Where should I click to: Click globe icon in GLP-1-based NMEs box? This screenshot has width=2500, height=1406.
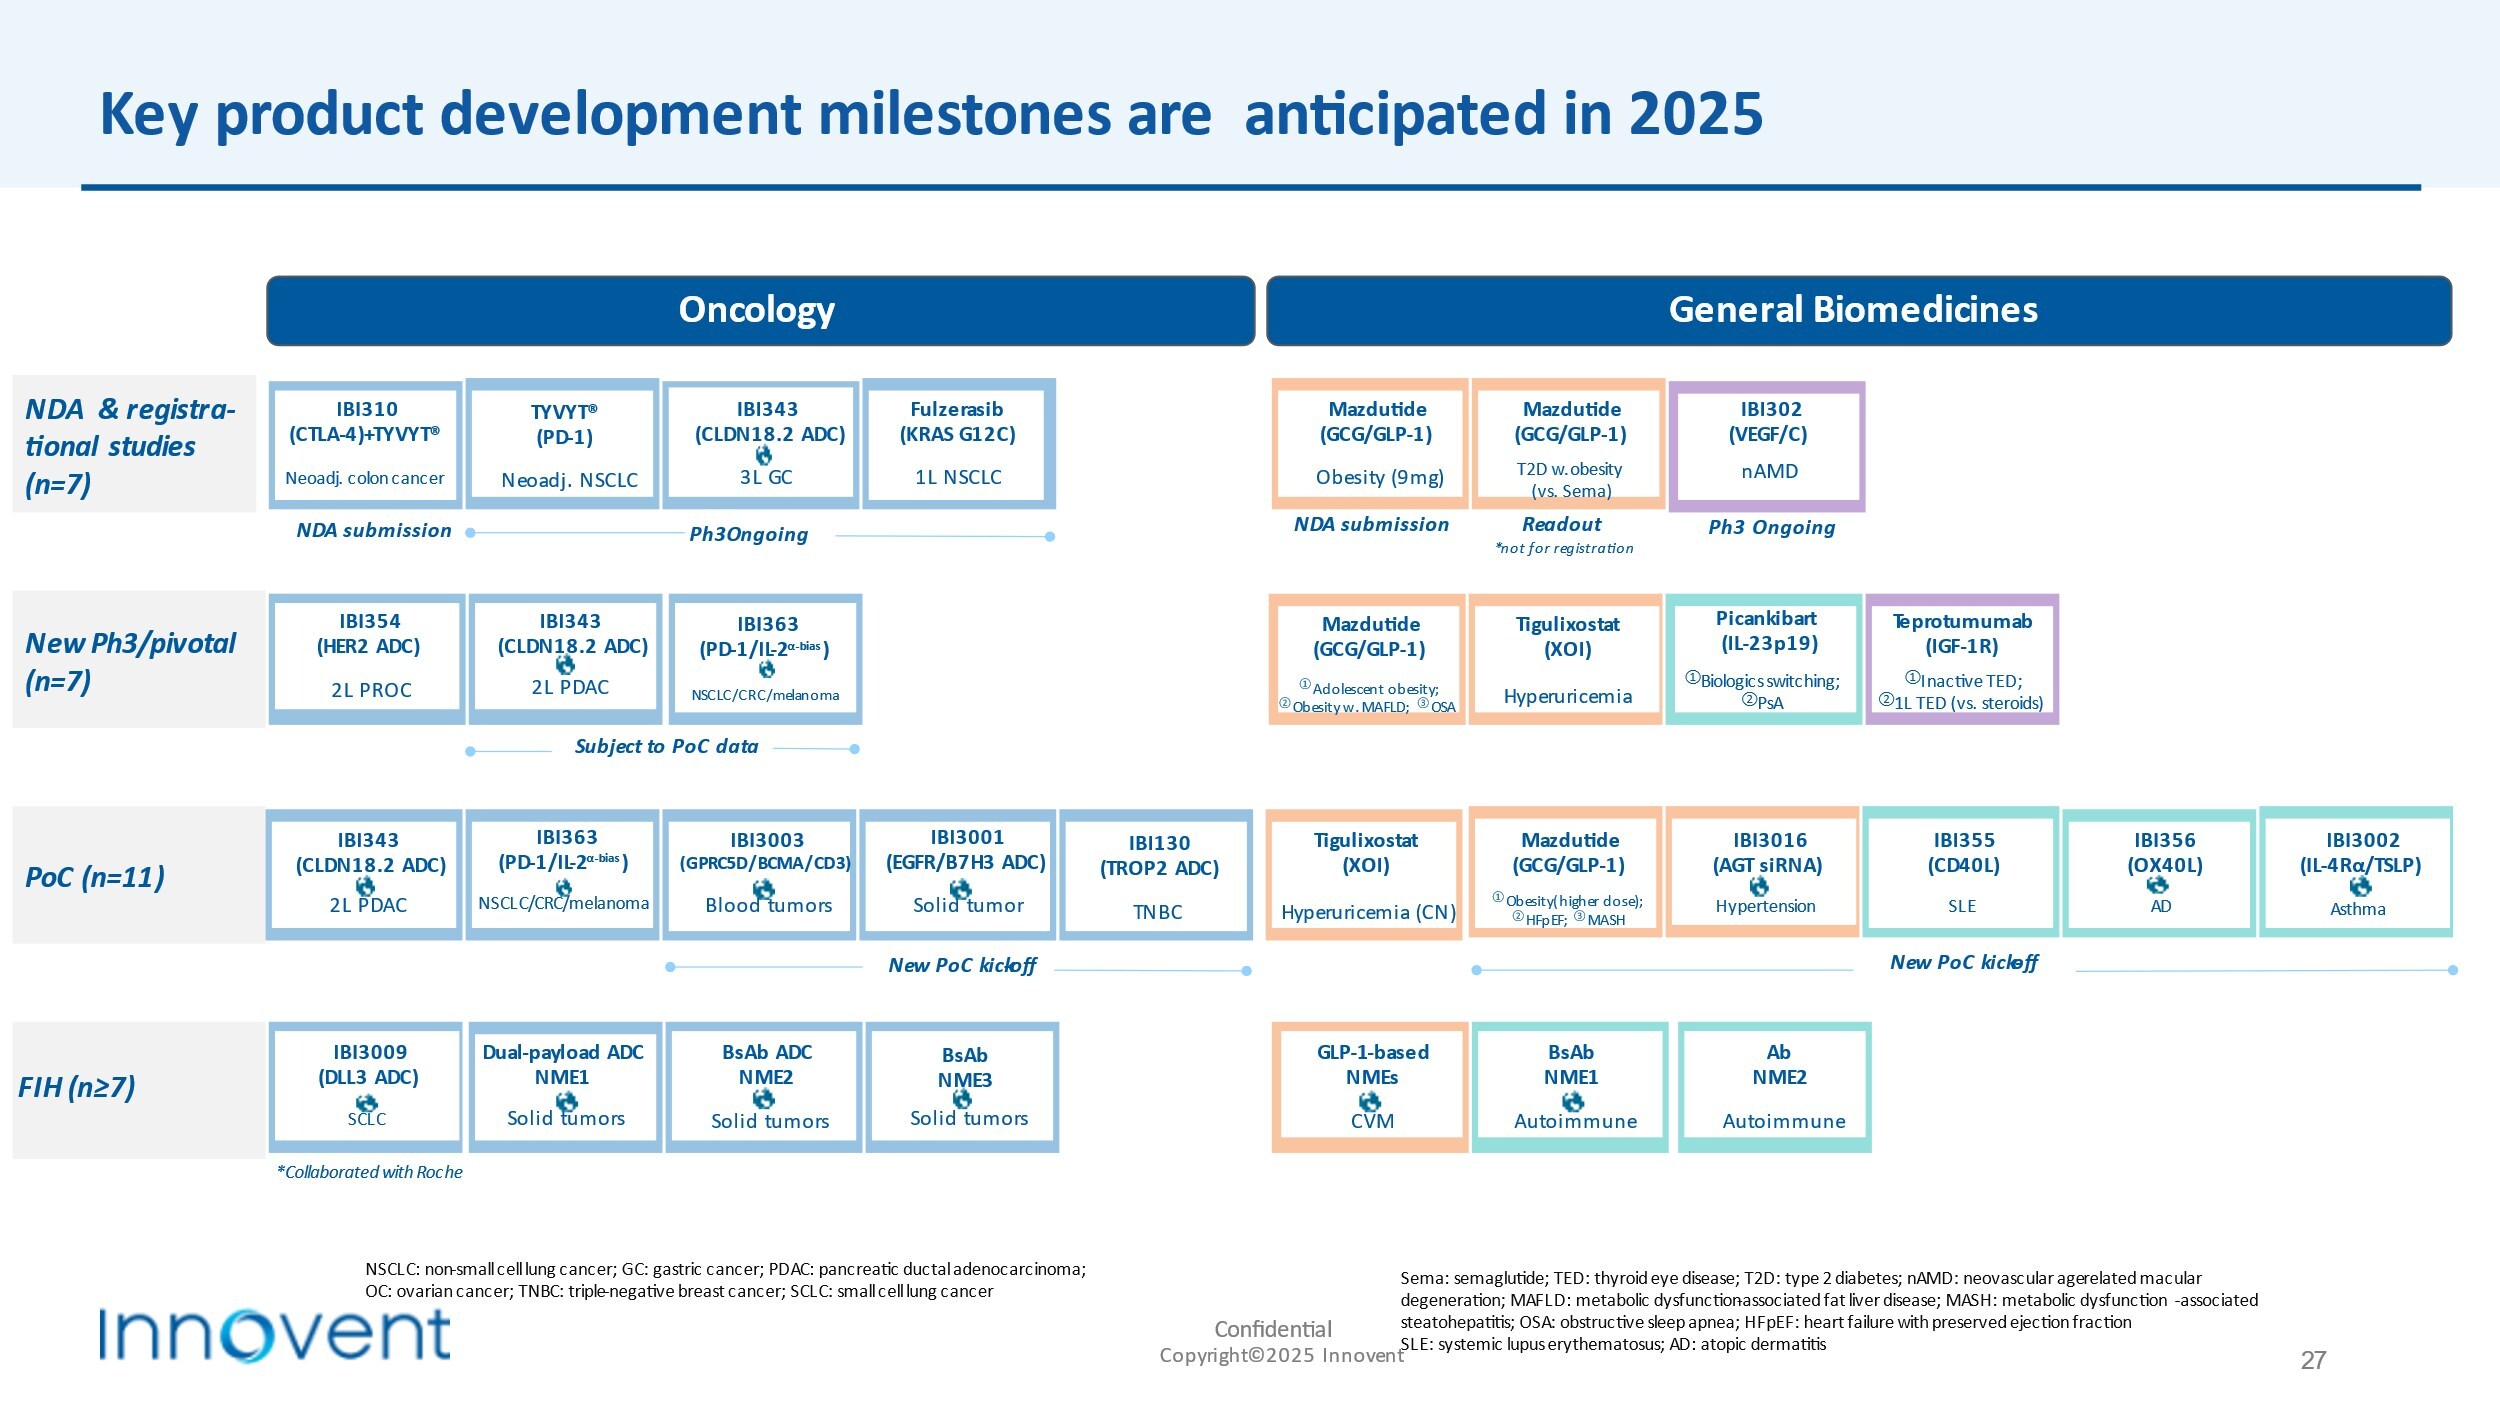coord(1370,1101)
